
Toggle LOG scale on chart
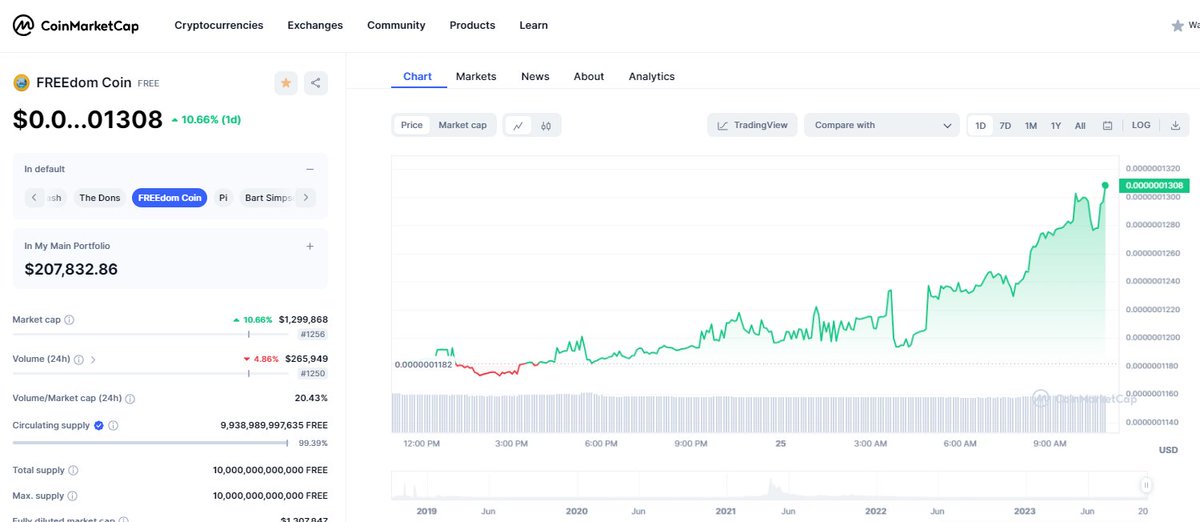click(1141, 125)
